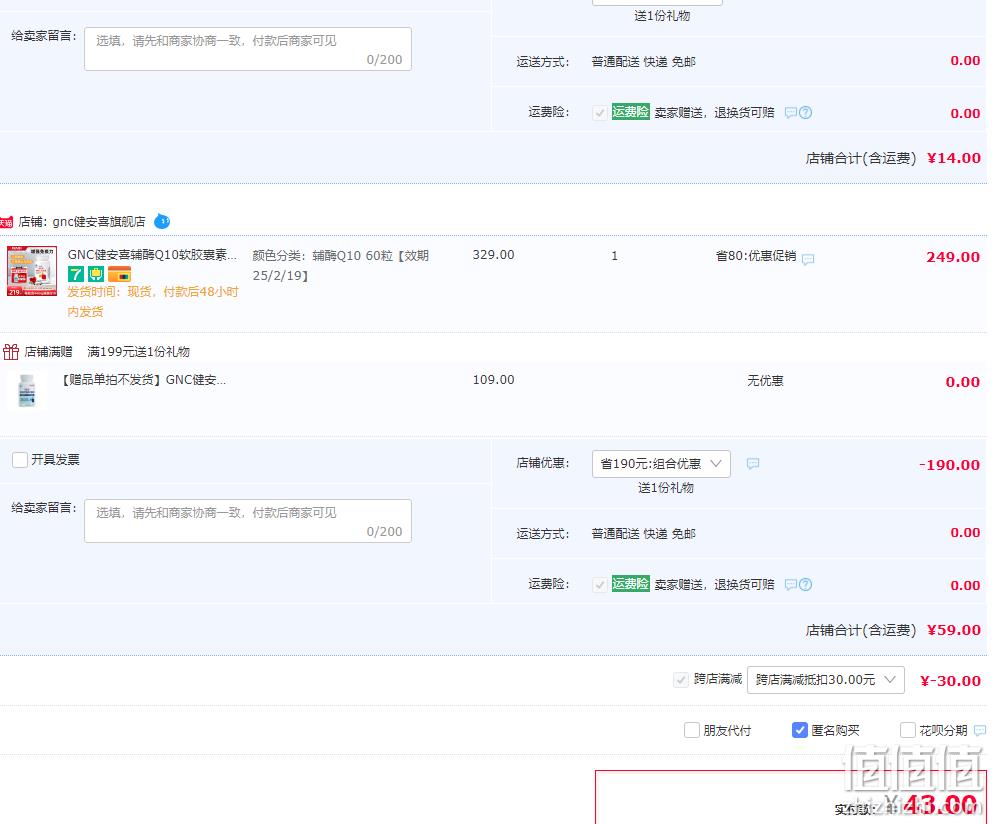Click the 店铺满赠 label

click(48, 351)
